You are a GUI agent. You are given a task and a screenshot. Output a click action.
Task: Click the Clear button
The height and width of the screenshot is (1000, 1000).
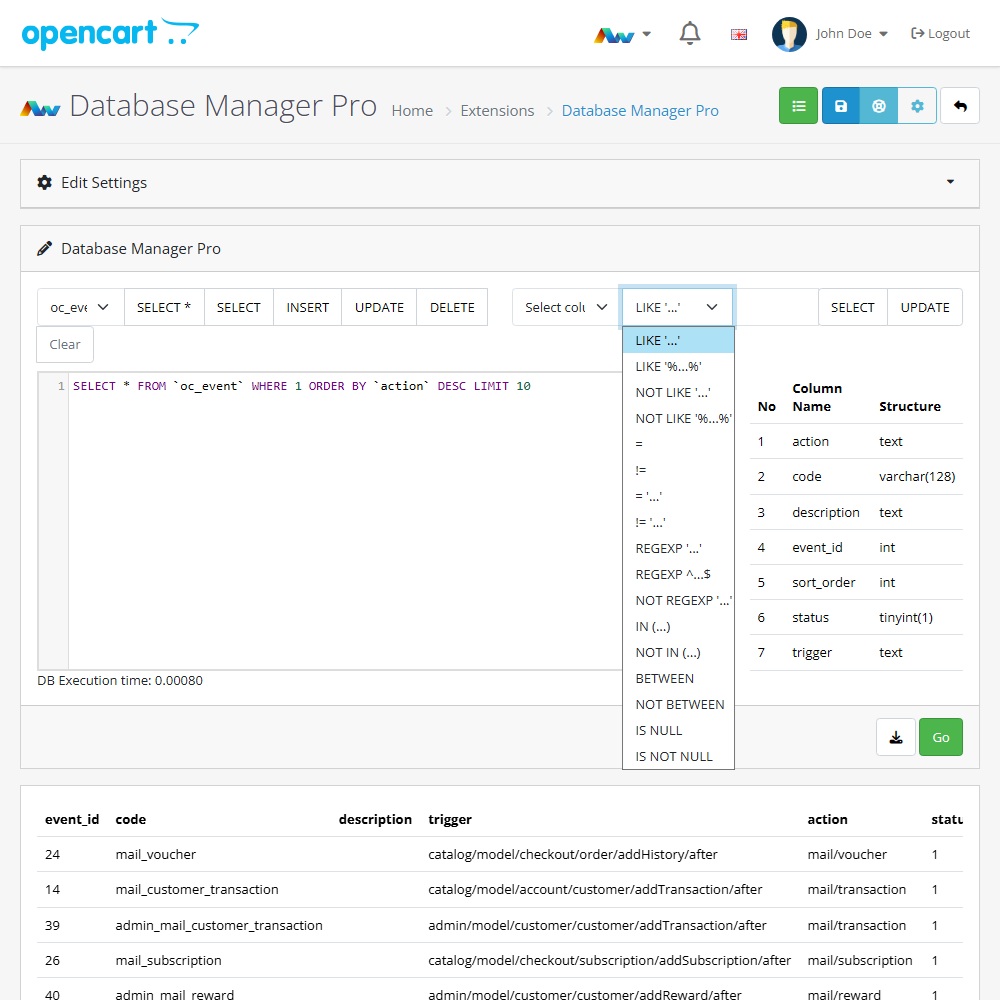[65, 344]
